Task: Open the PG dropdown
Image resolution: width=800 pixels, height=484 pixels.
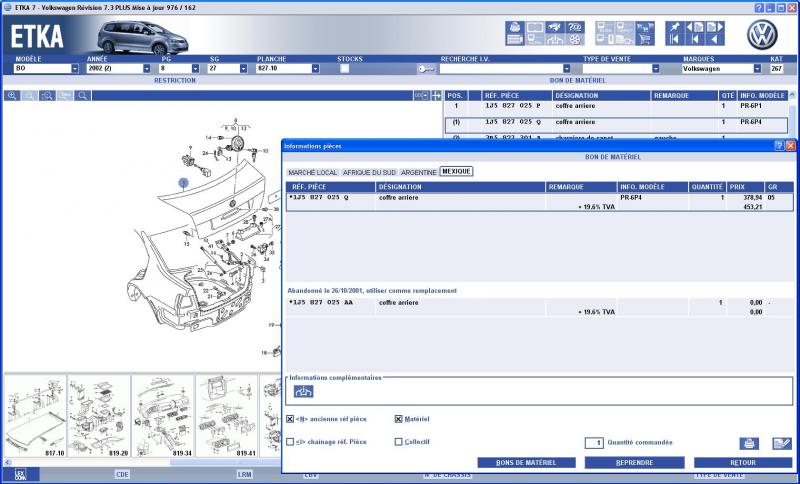Action: [195, 68]
